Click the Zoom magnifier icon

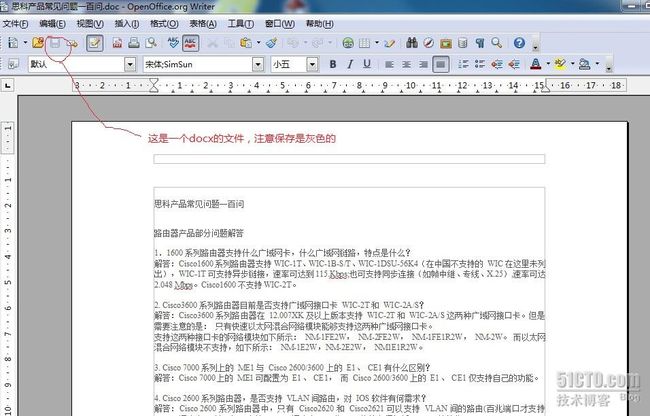[x=497, y=43]
